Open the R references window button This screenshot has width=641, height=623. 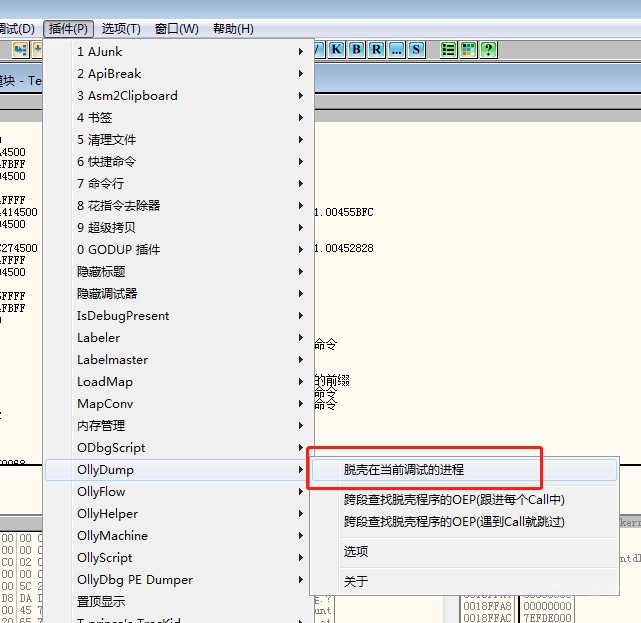pyautogui.click(x=376, y=49)
